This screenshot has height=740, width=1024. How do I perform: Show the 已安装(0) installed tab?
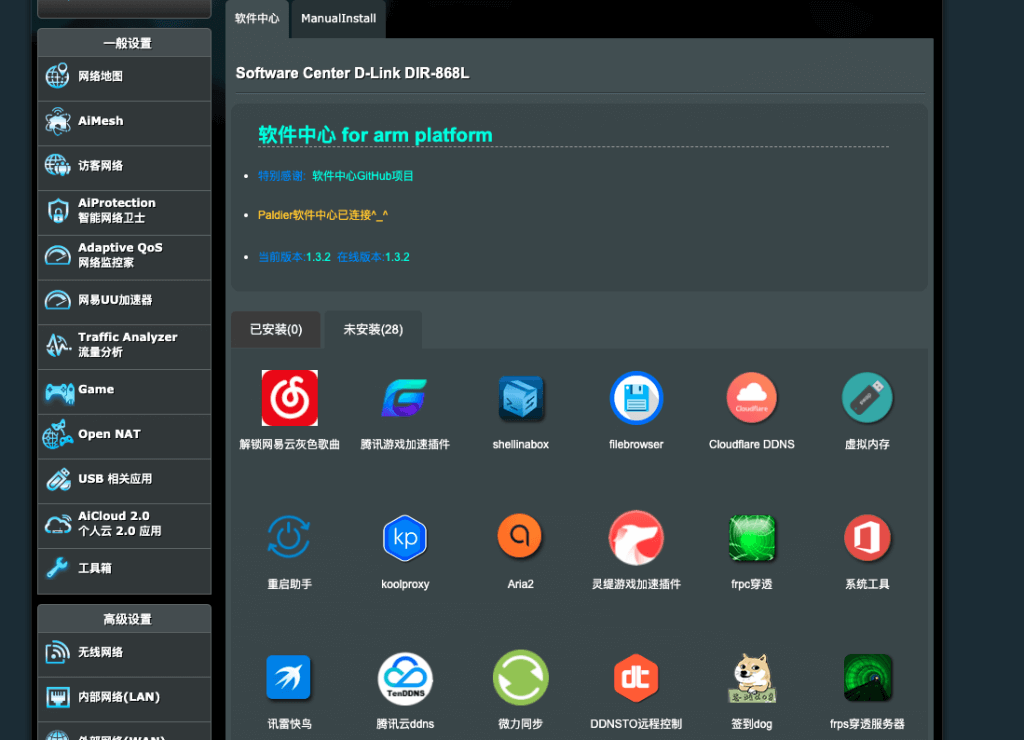(x=276, y=329)
